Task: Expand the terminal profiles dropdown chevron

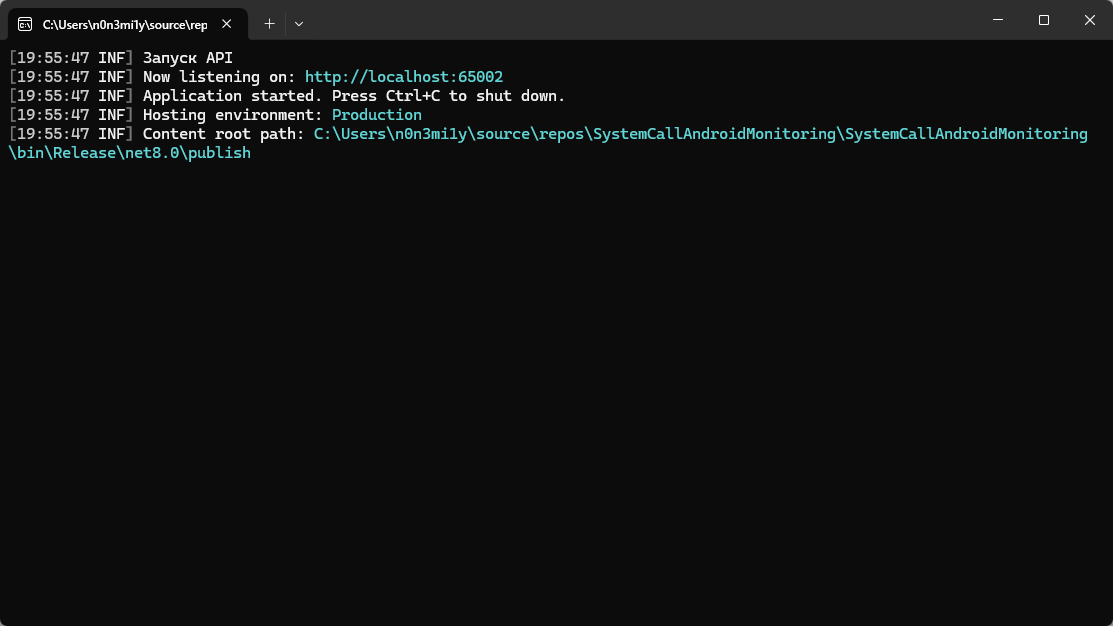Action: pyautogui.click(x=299, y=23)
